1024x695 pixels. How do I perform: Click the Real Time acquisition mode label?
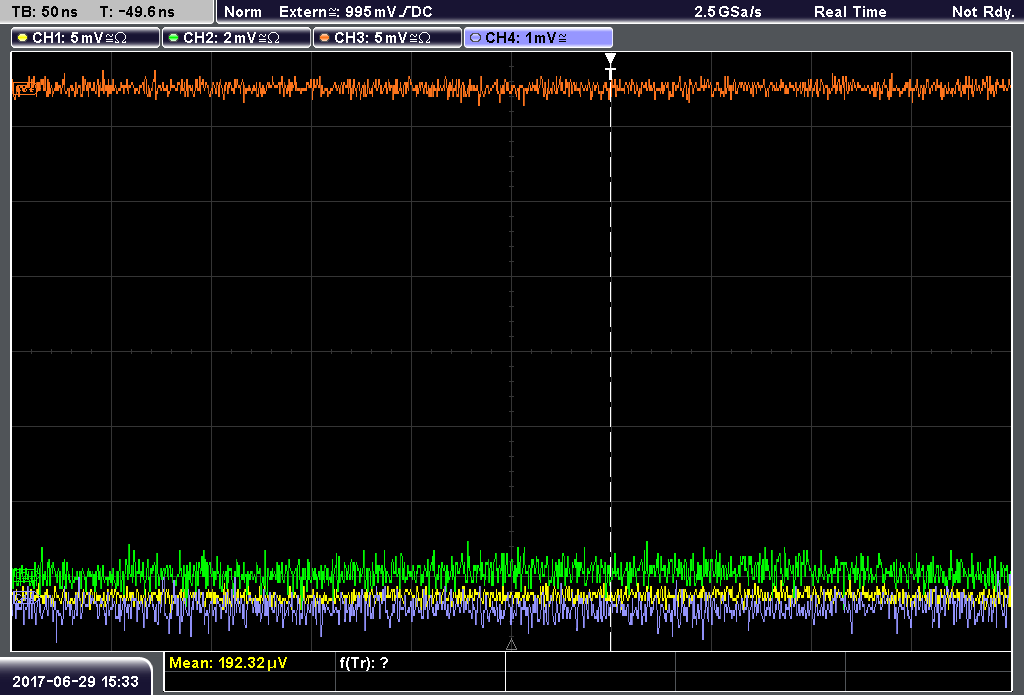click(x=850, y=12)
